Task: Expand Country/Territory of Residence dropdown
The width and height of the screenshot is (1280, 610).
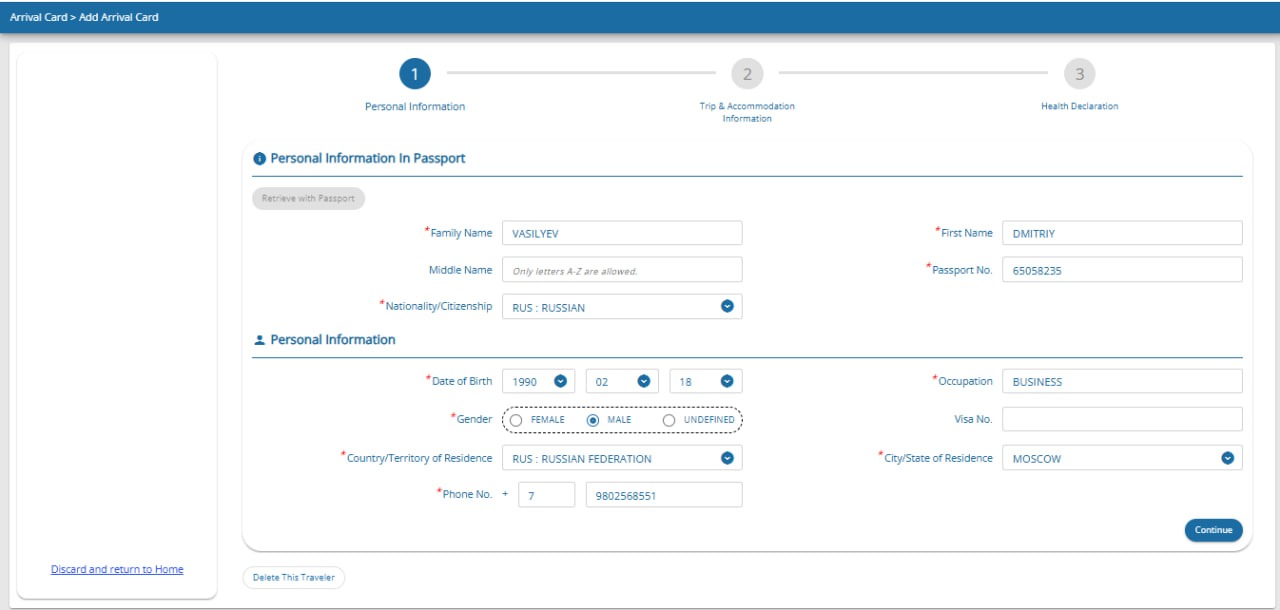Action: (727, 458)
